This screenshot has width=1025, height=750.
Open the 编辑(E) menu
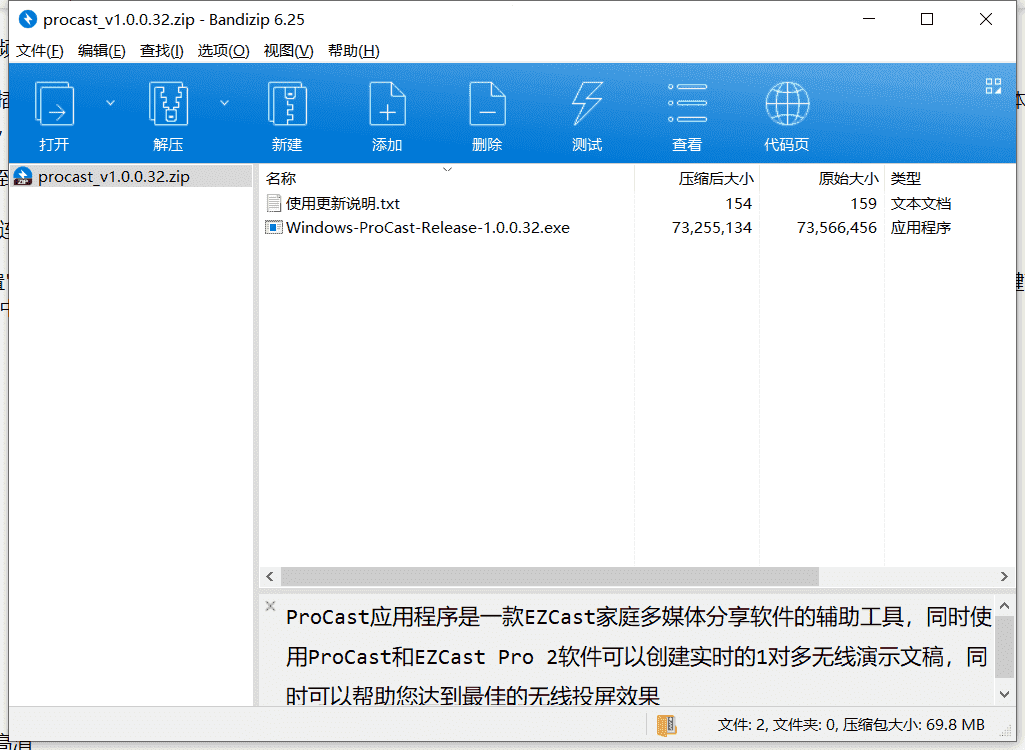[101, 51]
